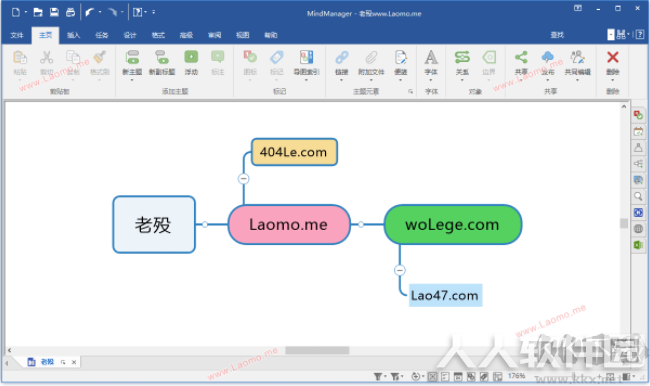Expand the Link (链接) dropdown arrow
The width and height of the screenshot is (650, 386).
tap(342, 80)
